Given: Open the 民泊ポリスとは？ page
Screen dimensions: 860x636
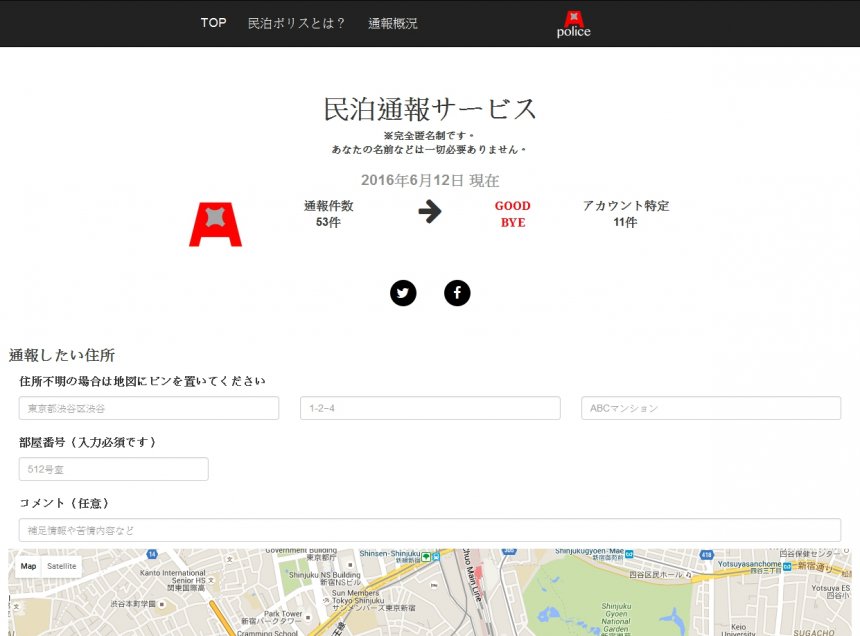Looking at the screenshot, I should coord(296,23).
